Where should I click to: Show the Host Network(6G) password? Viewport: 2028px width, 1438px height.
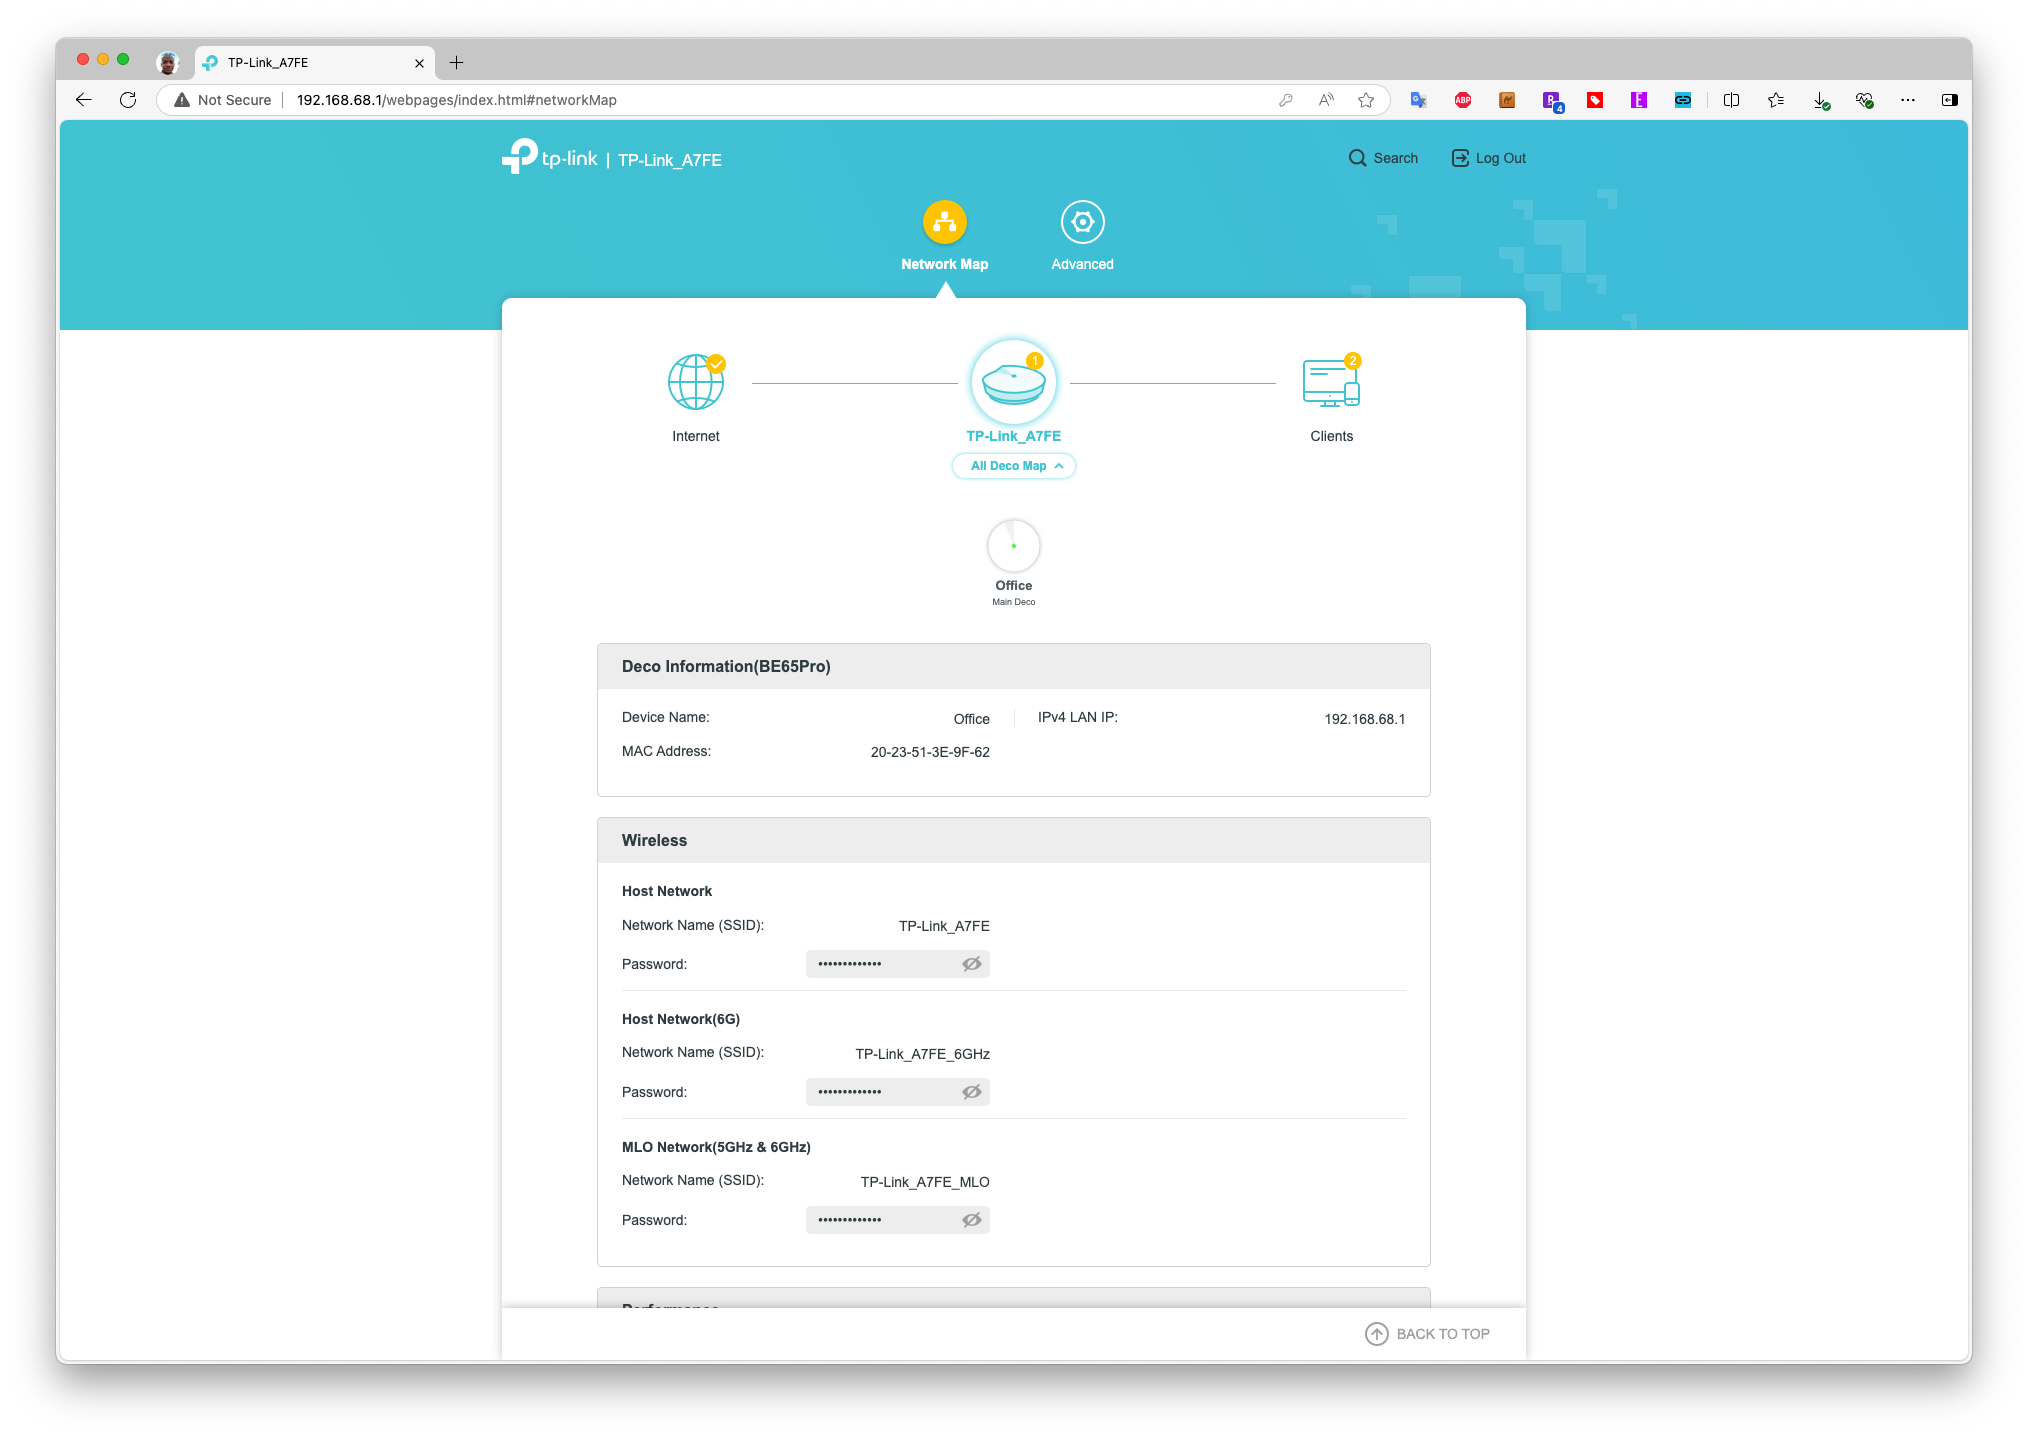pyautogui.click(x=972, y=1092)
